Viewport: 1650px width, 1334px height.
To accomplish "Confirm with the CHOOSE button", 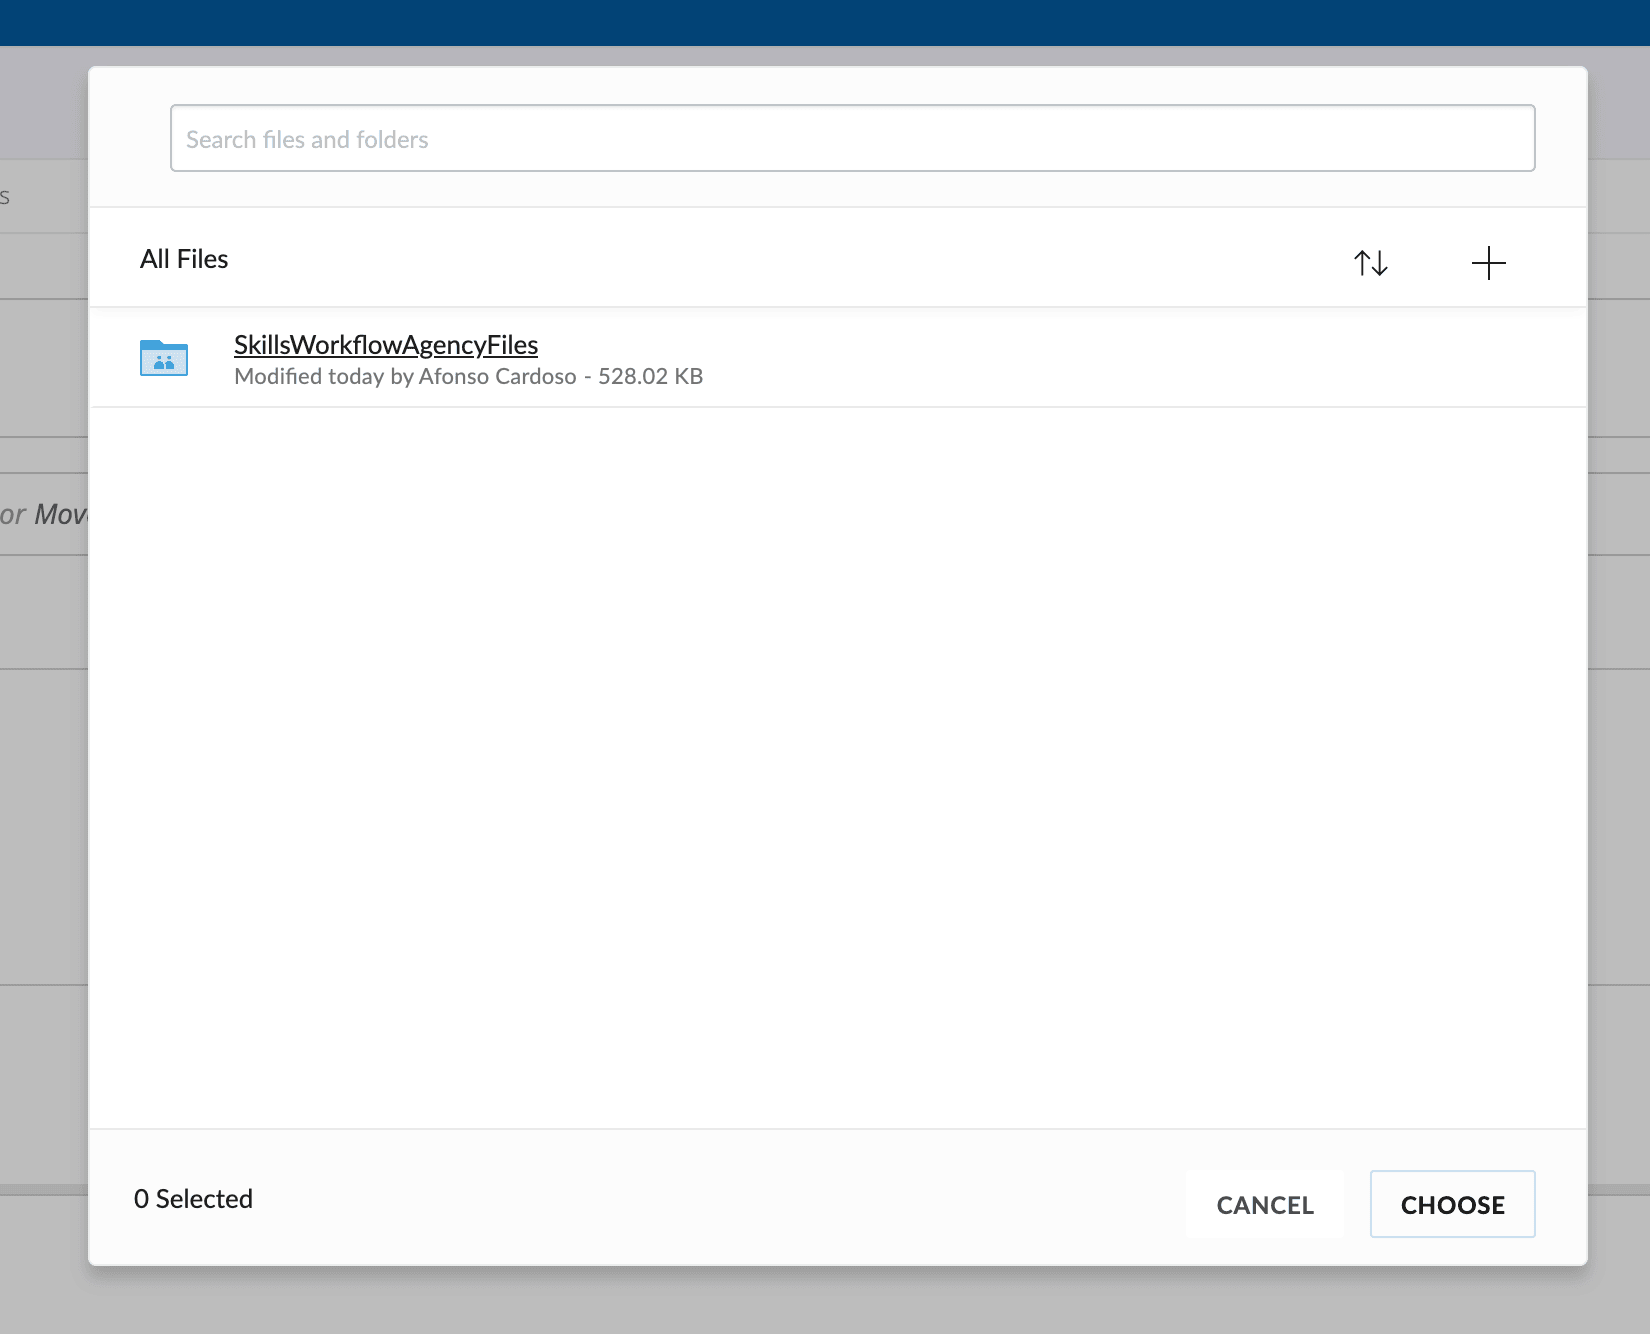I will [1452, 1204].
